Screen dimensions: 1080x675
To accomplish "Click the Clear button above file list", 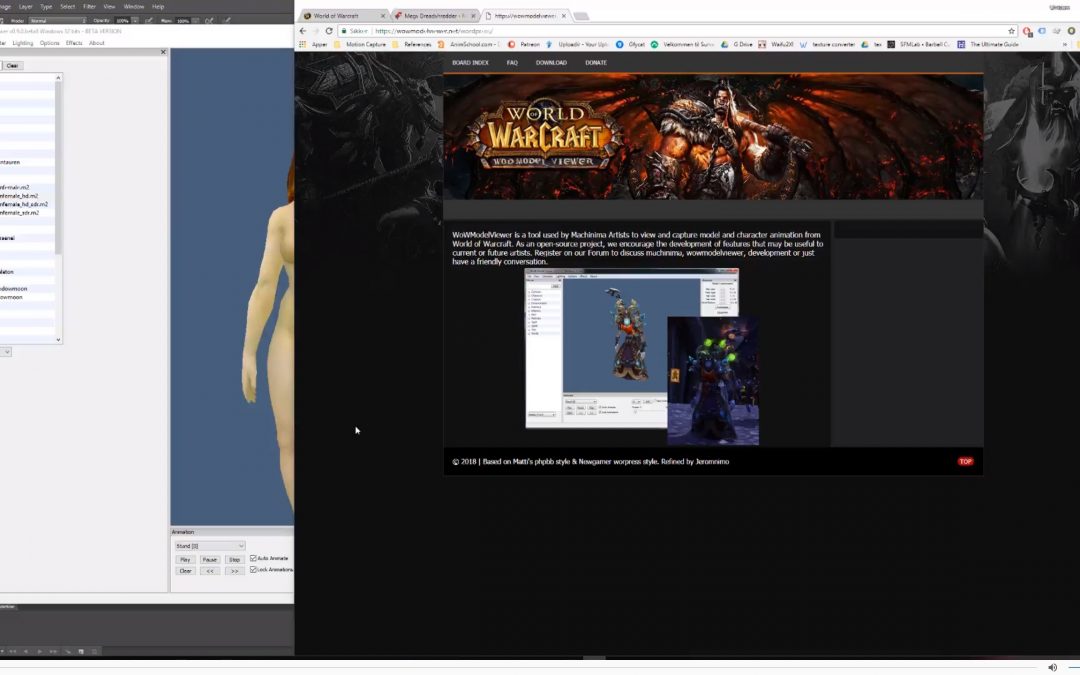I will pyautogui.click(x=12, y=65).
